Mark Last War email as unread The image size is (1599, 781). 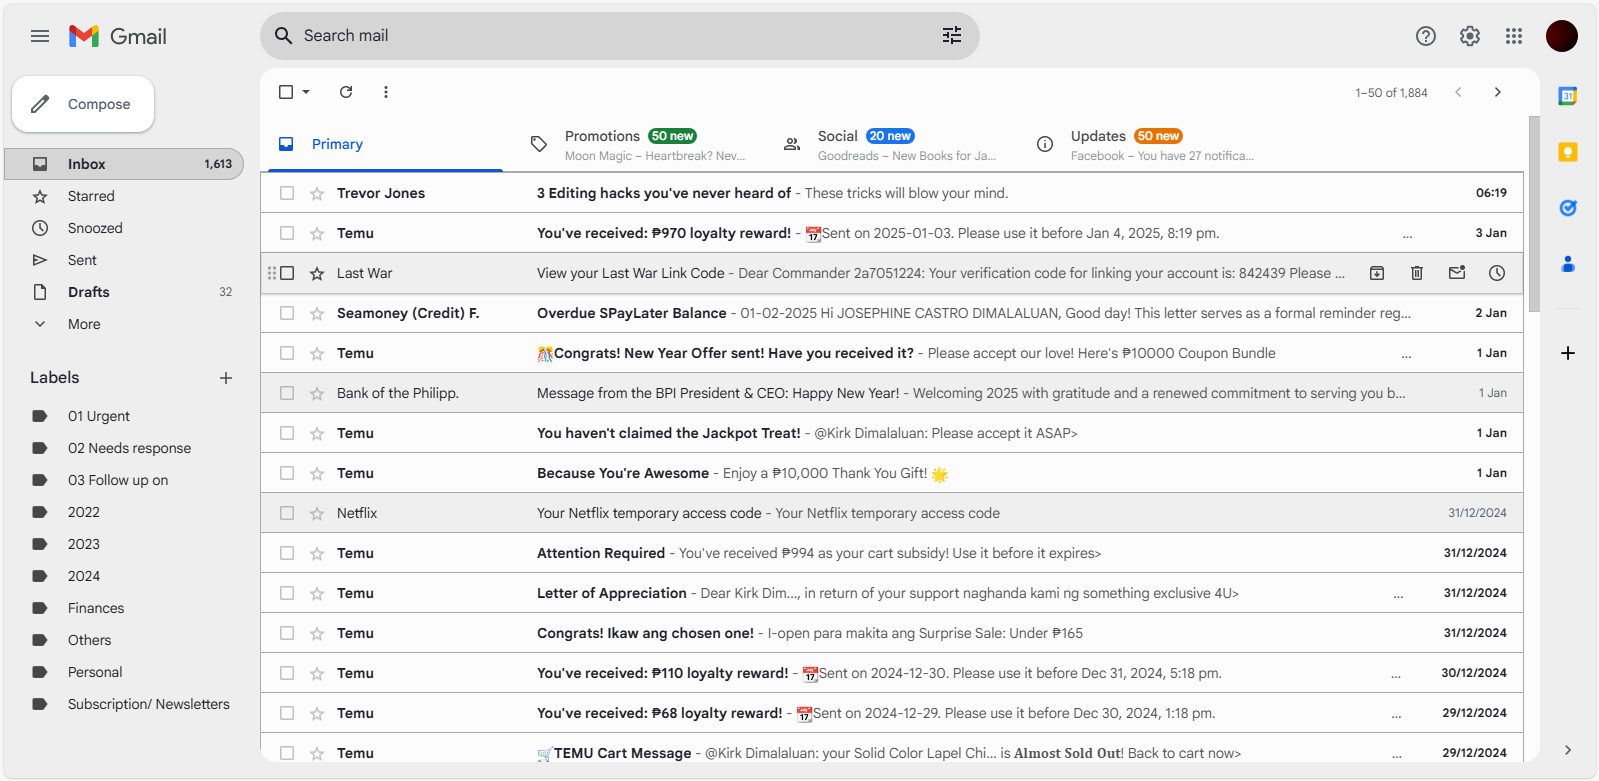(x=1457, y=273)
